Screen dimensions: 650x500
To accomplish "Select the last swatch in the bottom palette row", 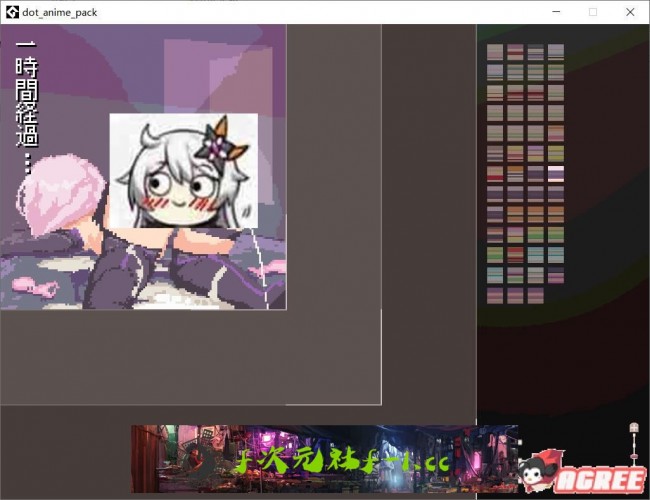I will [x=535, y=295].
